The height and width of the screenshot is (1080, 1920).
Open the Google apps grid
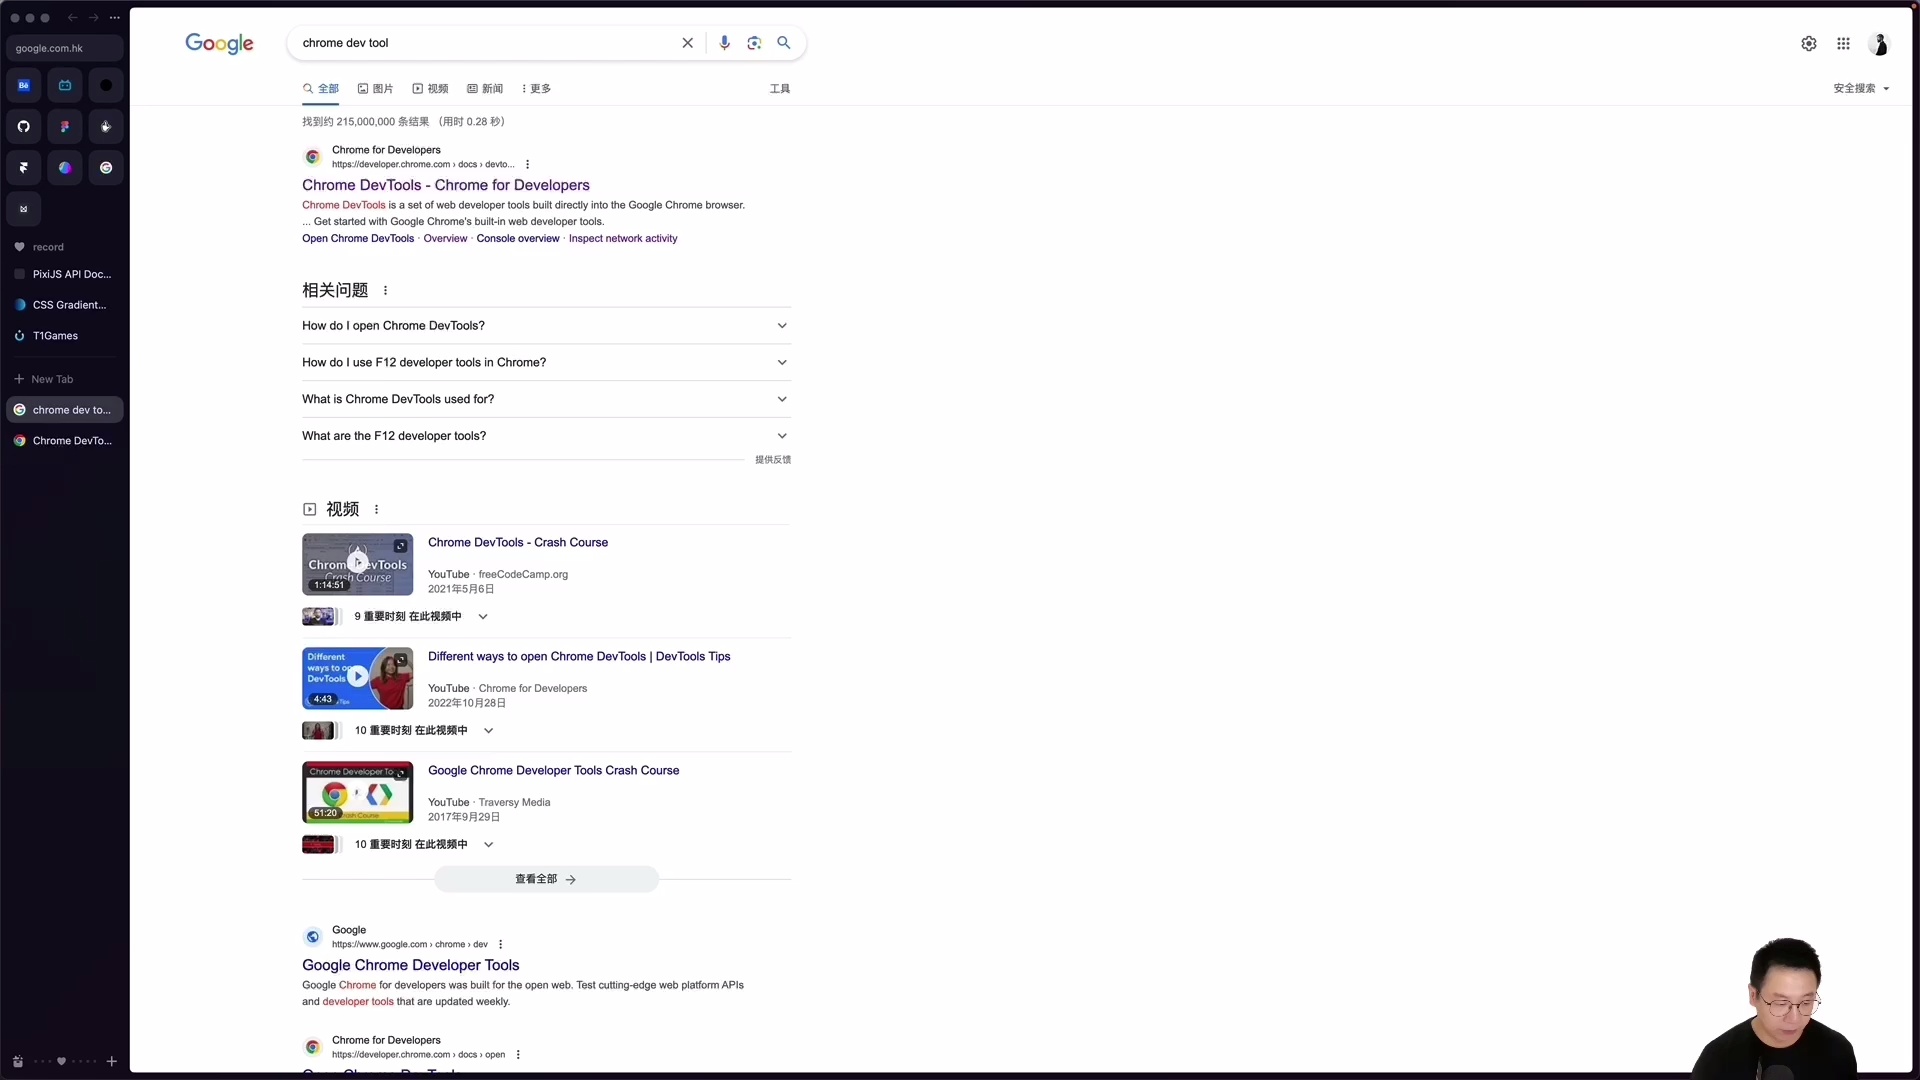(1845, 43)
